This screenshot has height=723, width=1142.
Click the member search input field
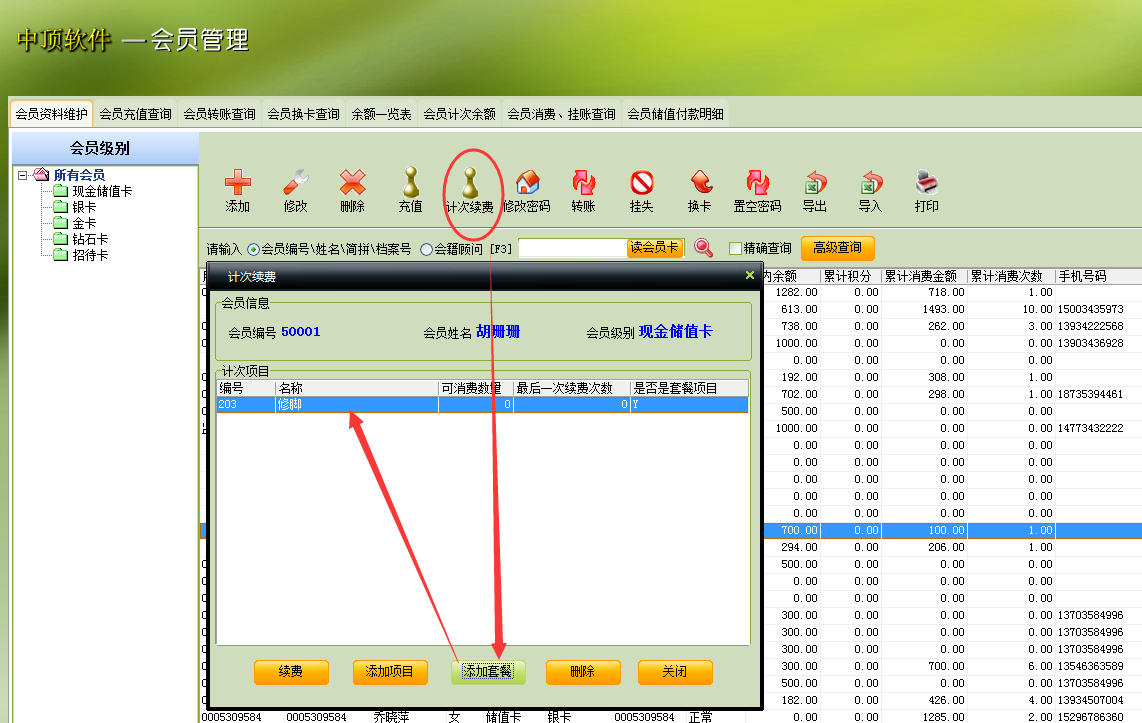[572, 248]
